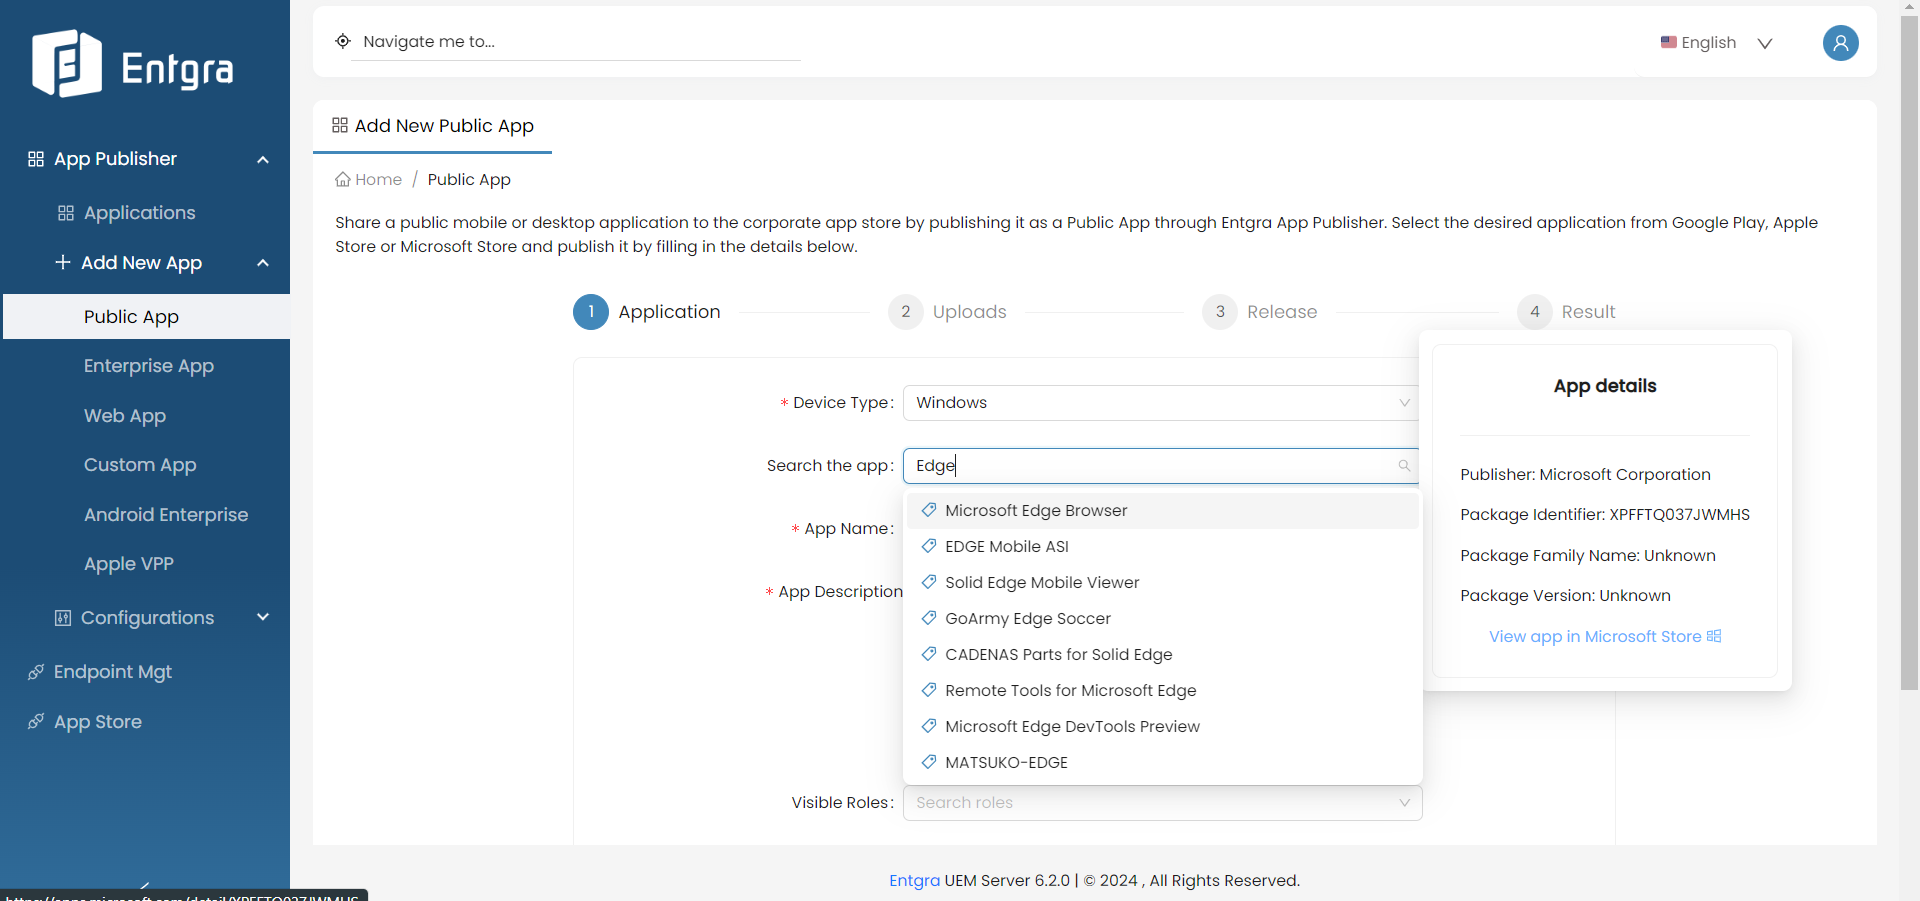1920x901 pixels.
Task: Choose Solid Edge Mobile Viewer suggestion
Action: (1163, 583)
